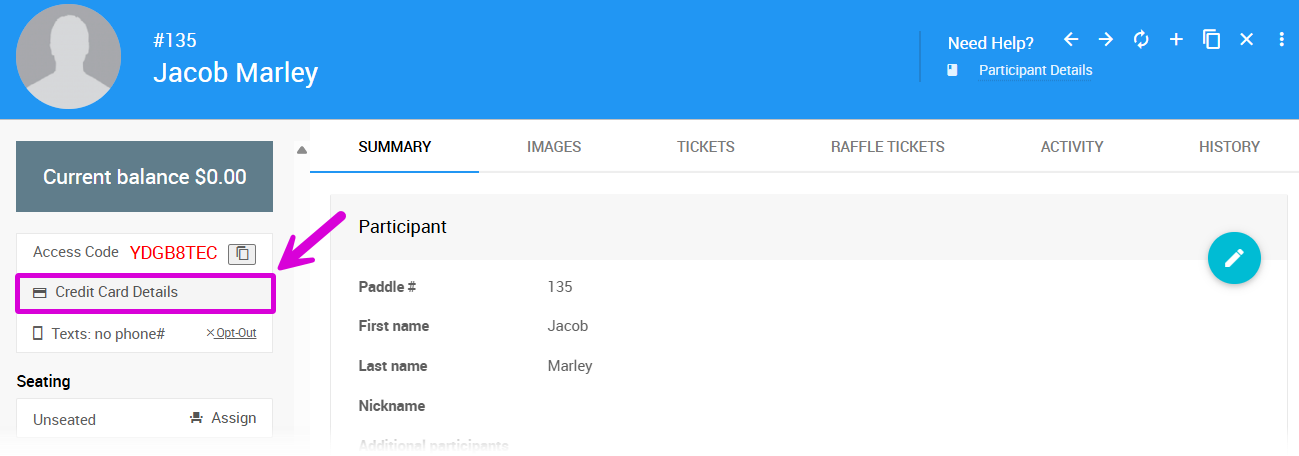Open Credit Card Details

tap(116, 293)
